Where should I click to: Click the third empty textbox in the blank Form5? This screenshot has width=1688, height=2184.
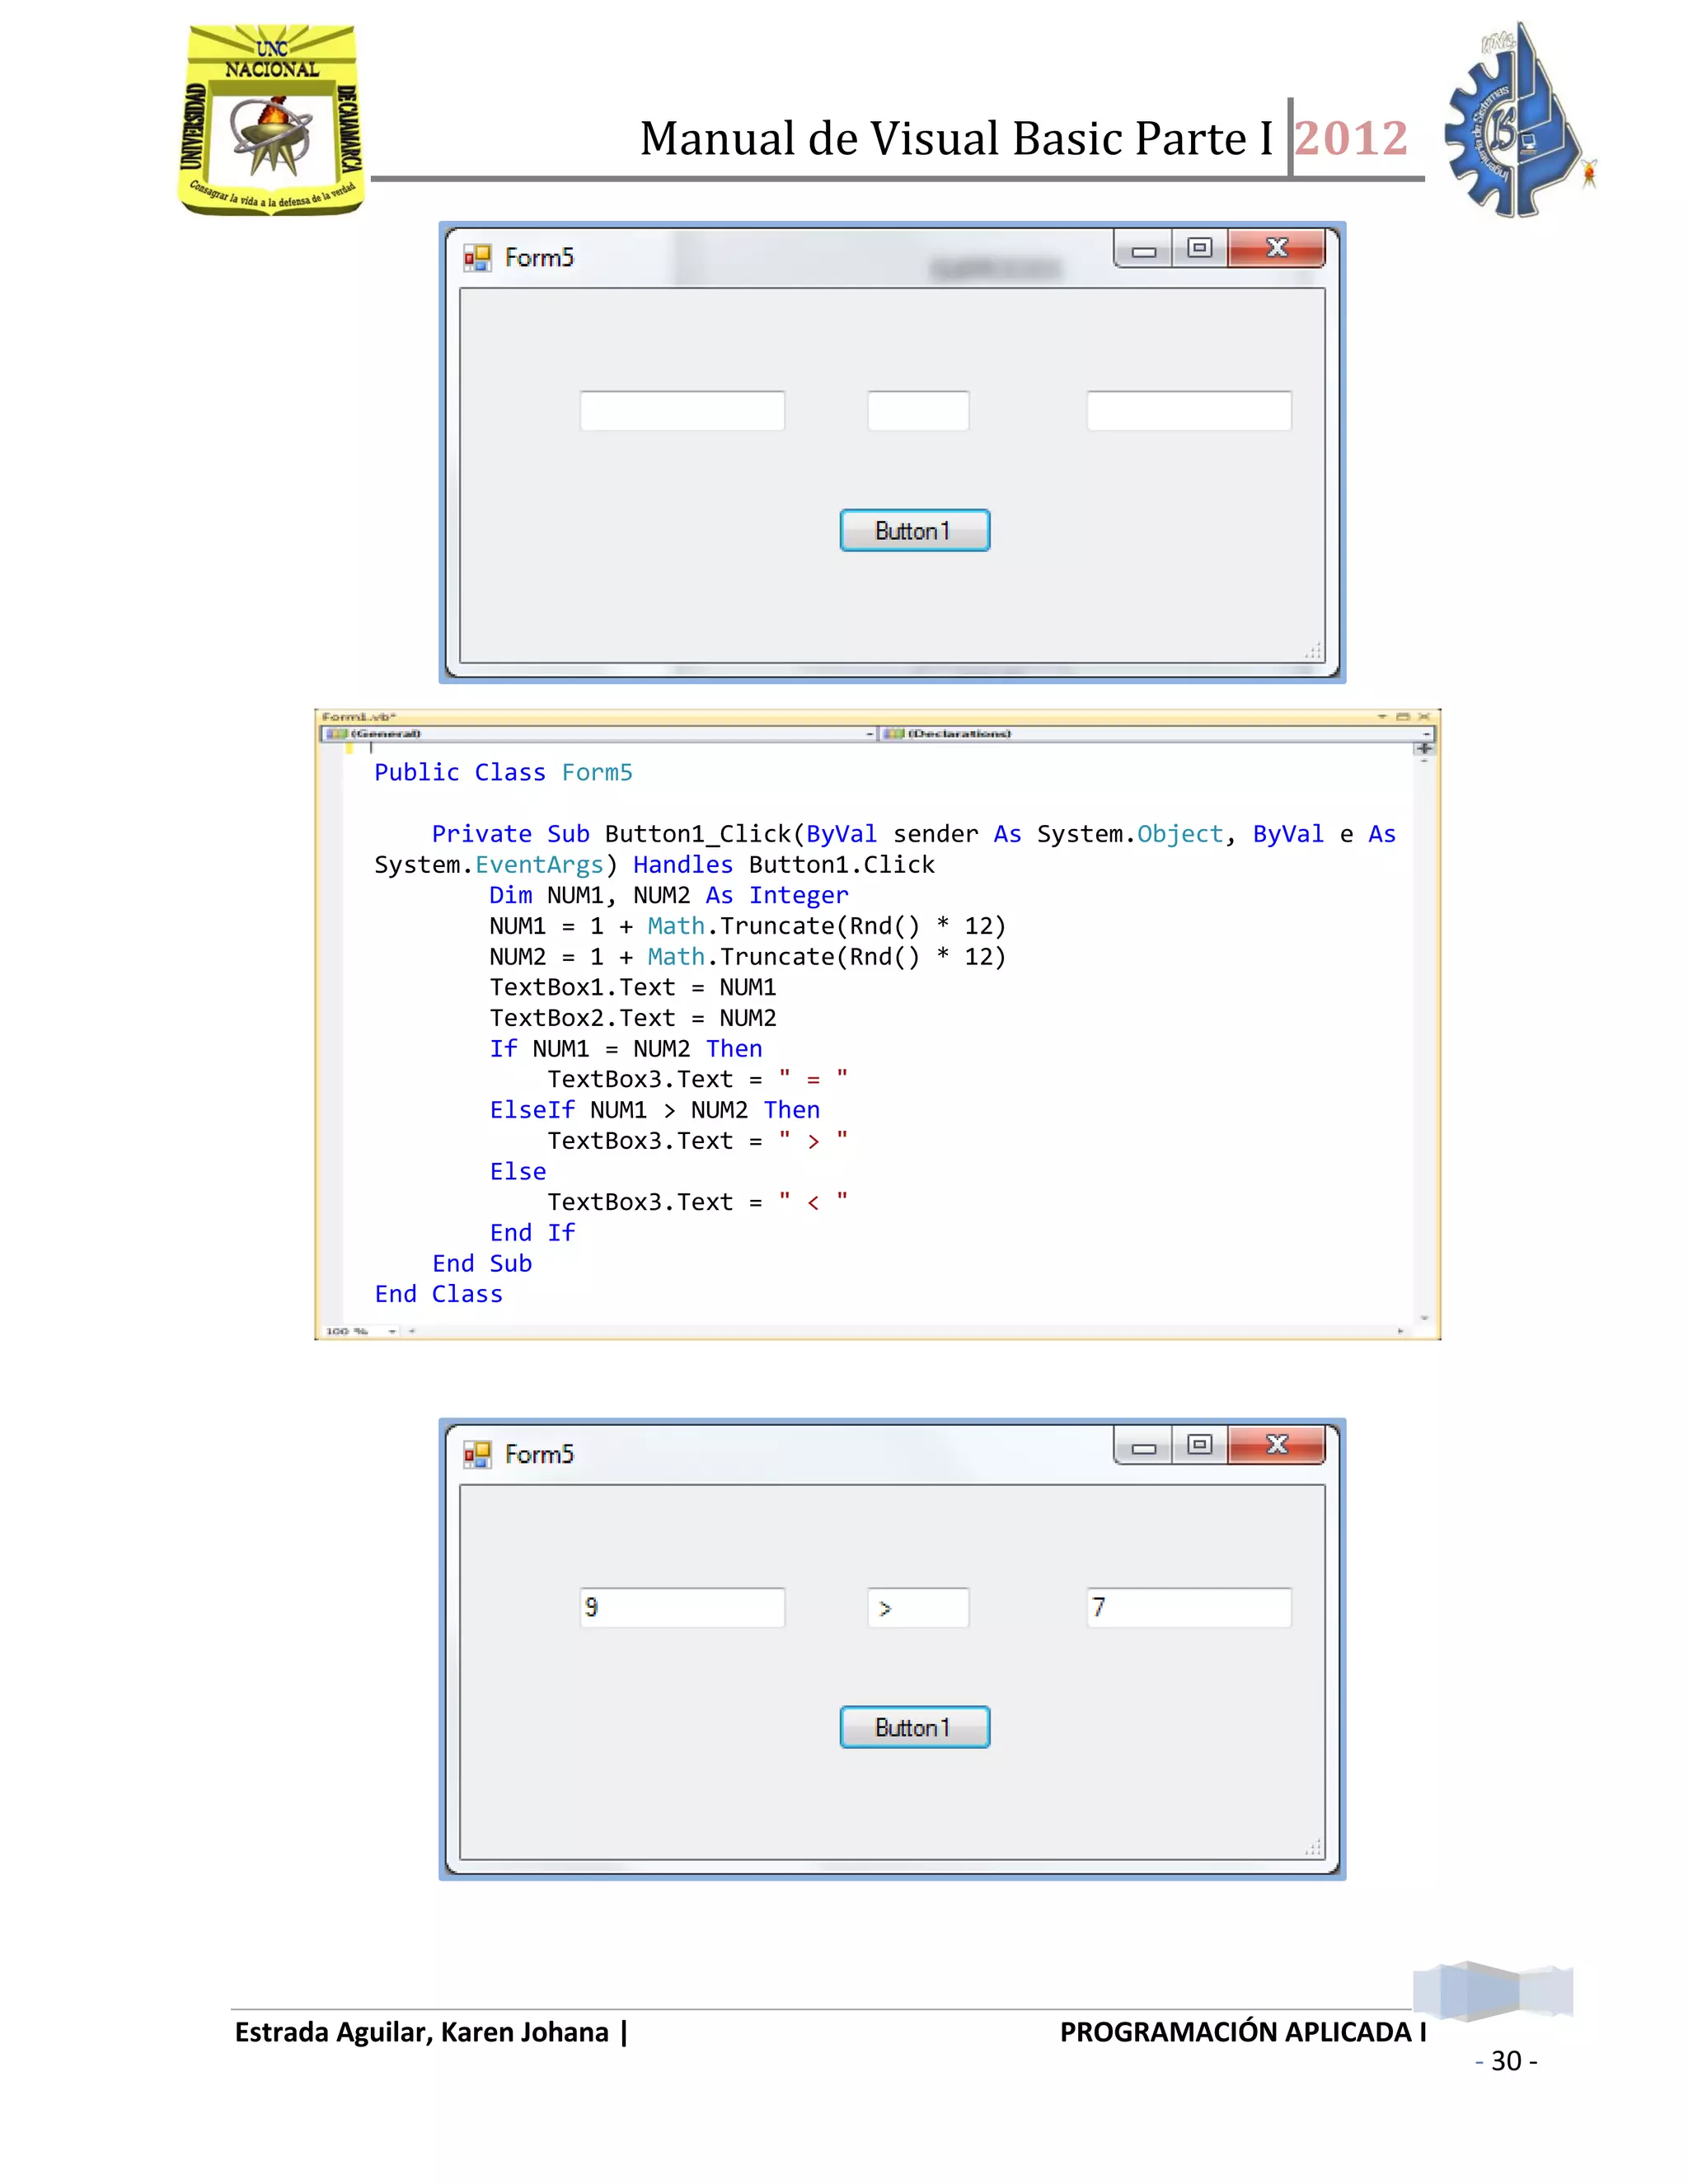click(1189, 411)
